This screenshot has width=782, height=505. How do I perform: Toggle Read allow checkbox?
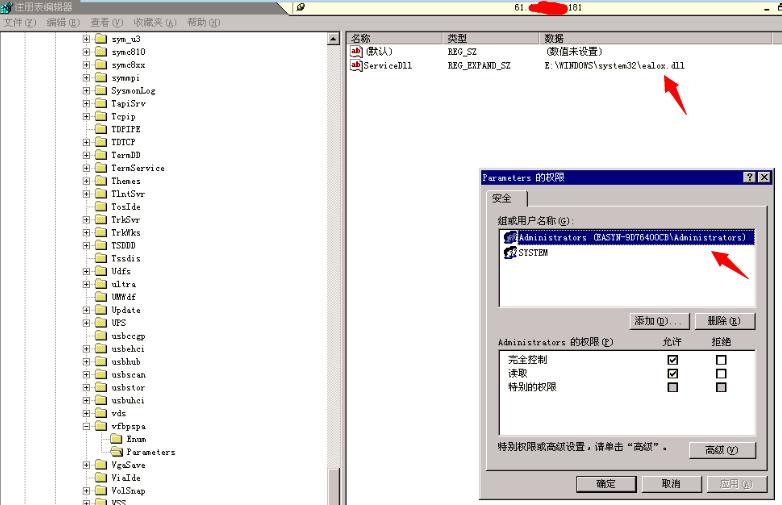coord(672,373)
